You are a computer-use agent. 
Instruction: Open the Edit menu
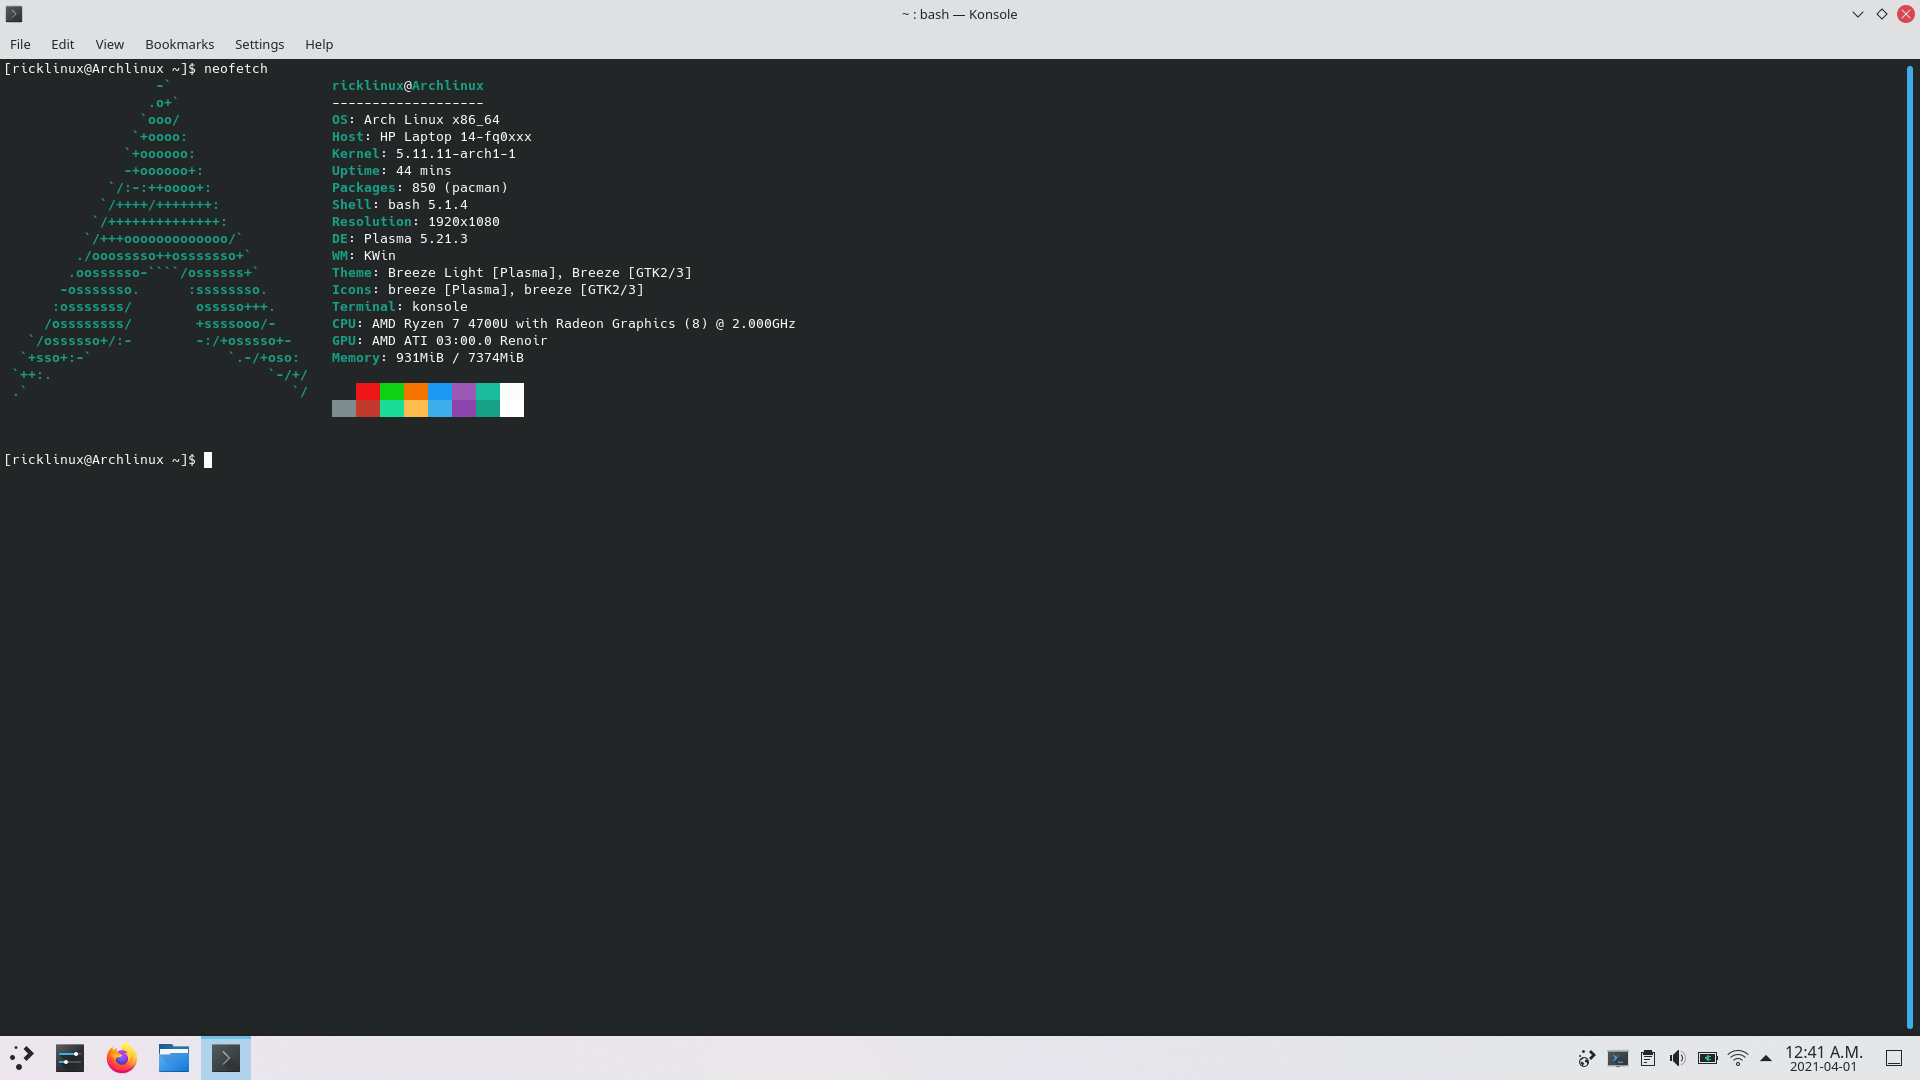(x=63, y=44)
